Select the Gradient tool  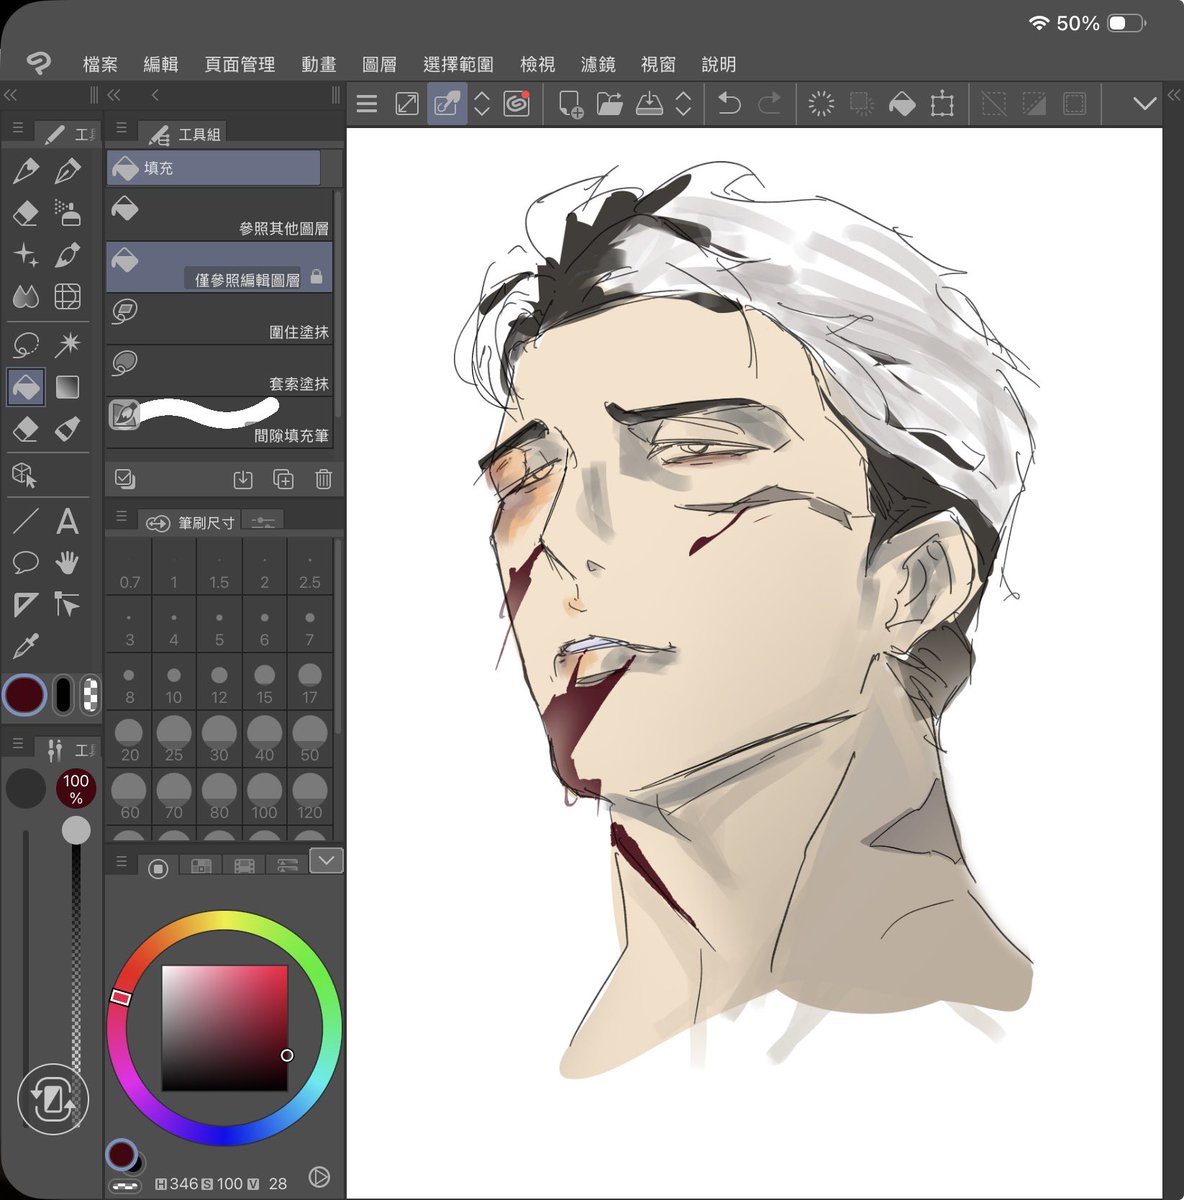pos(67,387)
